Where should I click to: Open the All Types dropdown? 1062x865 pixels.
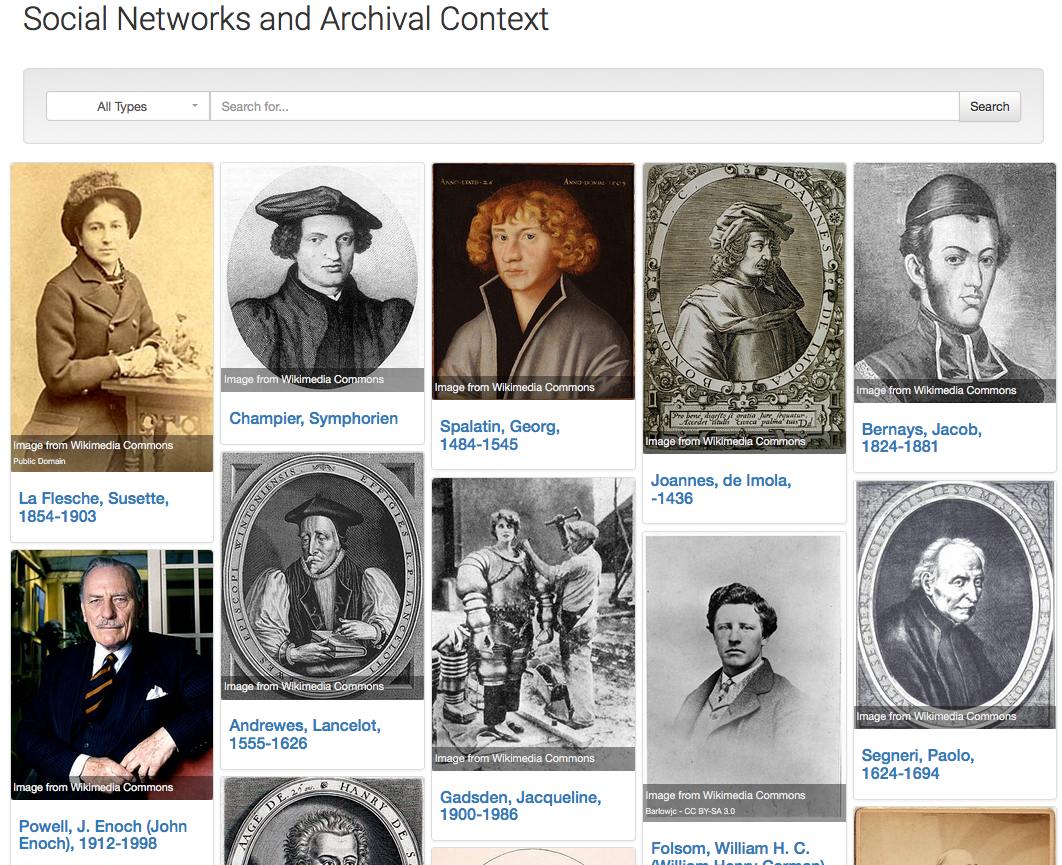(128, 106)
